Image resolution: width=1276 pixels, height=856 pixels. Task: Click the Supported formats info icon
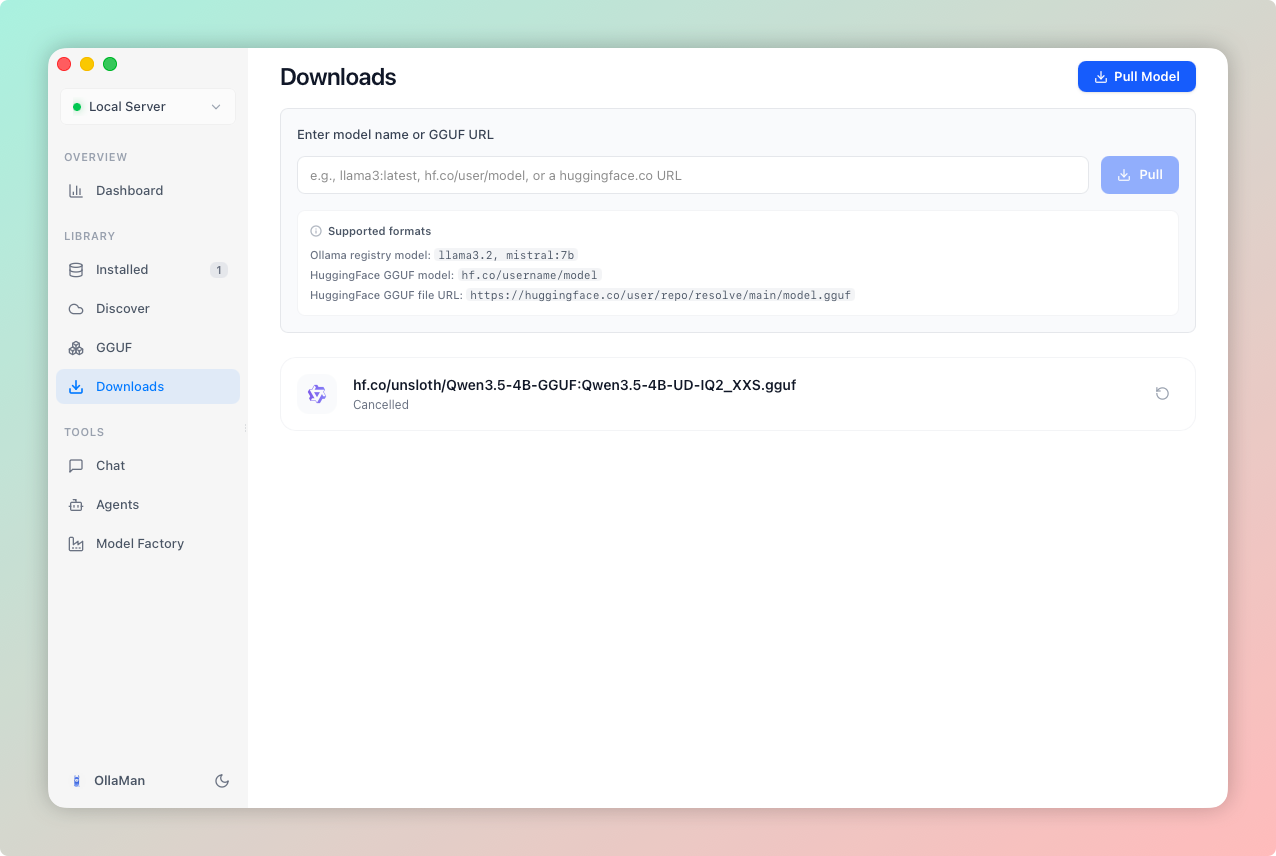316,231
